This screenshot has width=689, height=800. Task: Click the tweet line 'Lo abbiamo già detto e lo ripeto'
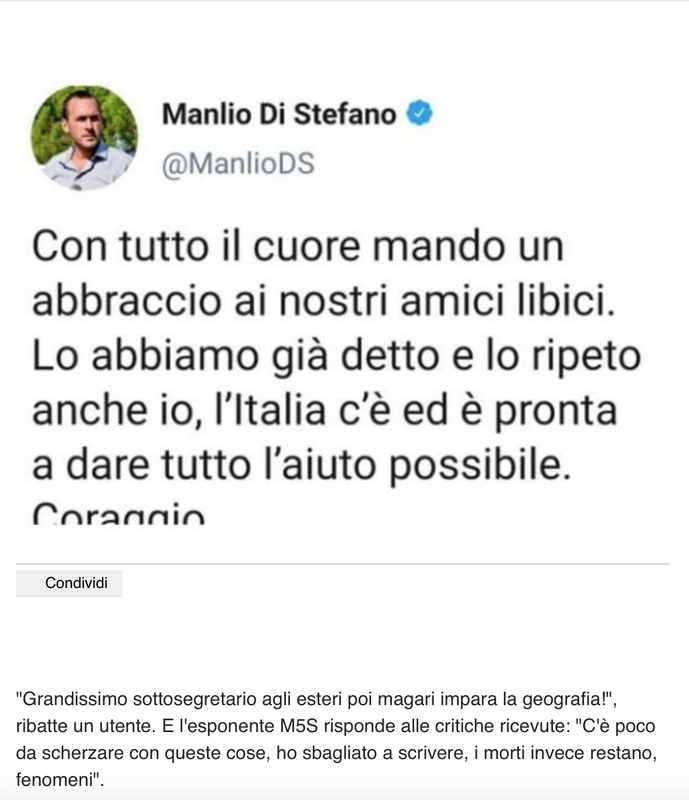pos(336,357)
